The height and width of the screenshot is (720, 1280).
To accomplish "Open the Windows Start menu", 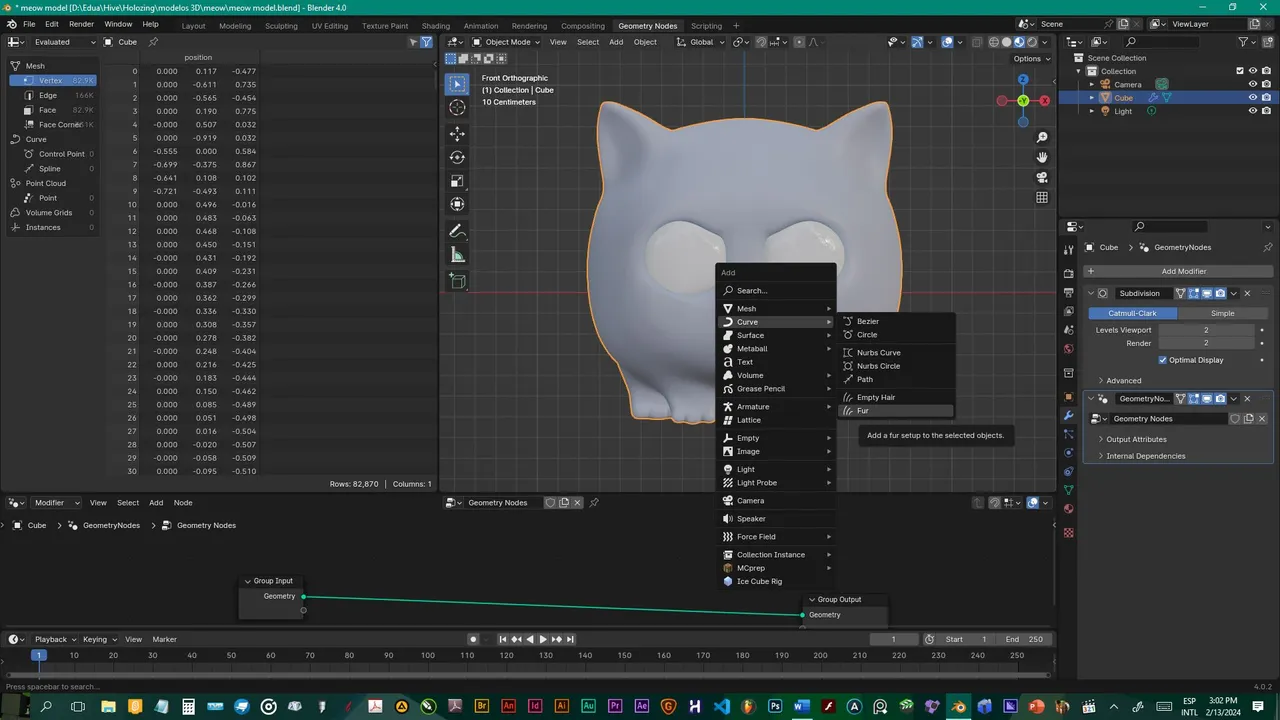I will point(16,707).
